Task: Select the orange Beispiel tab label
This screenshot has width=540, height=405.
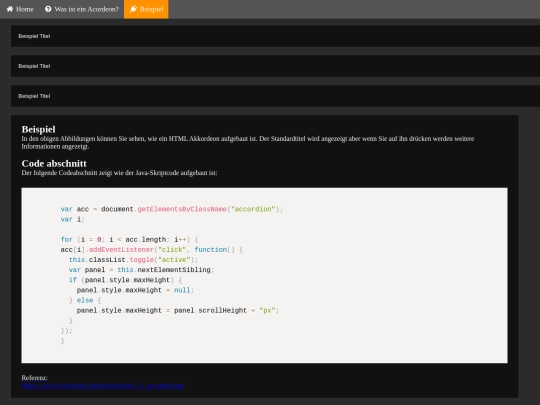Action: coord(152,9)
